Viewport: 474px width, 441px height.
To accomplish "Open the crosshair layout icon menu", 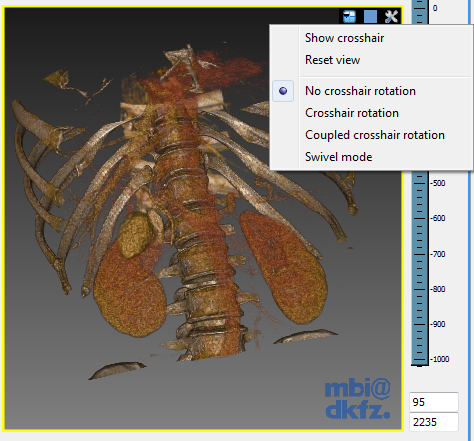I will point(349,16).
